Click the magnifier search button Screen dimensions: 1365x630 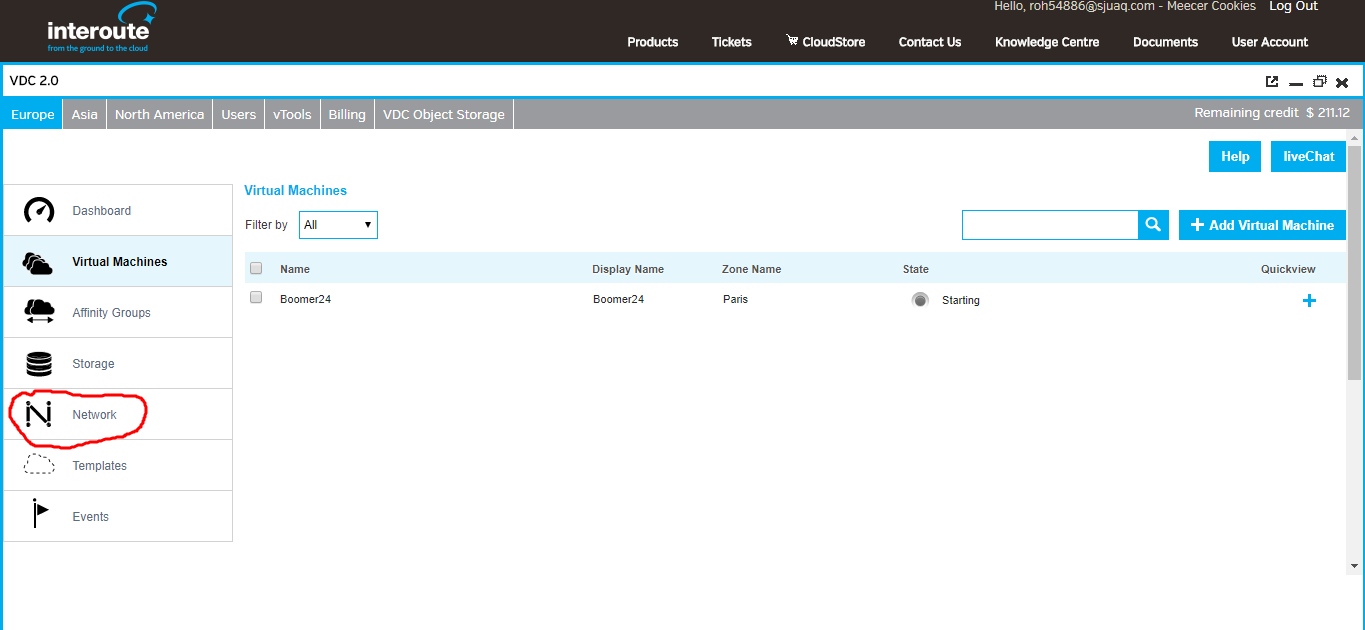1153,225
